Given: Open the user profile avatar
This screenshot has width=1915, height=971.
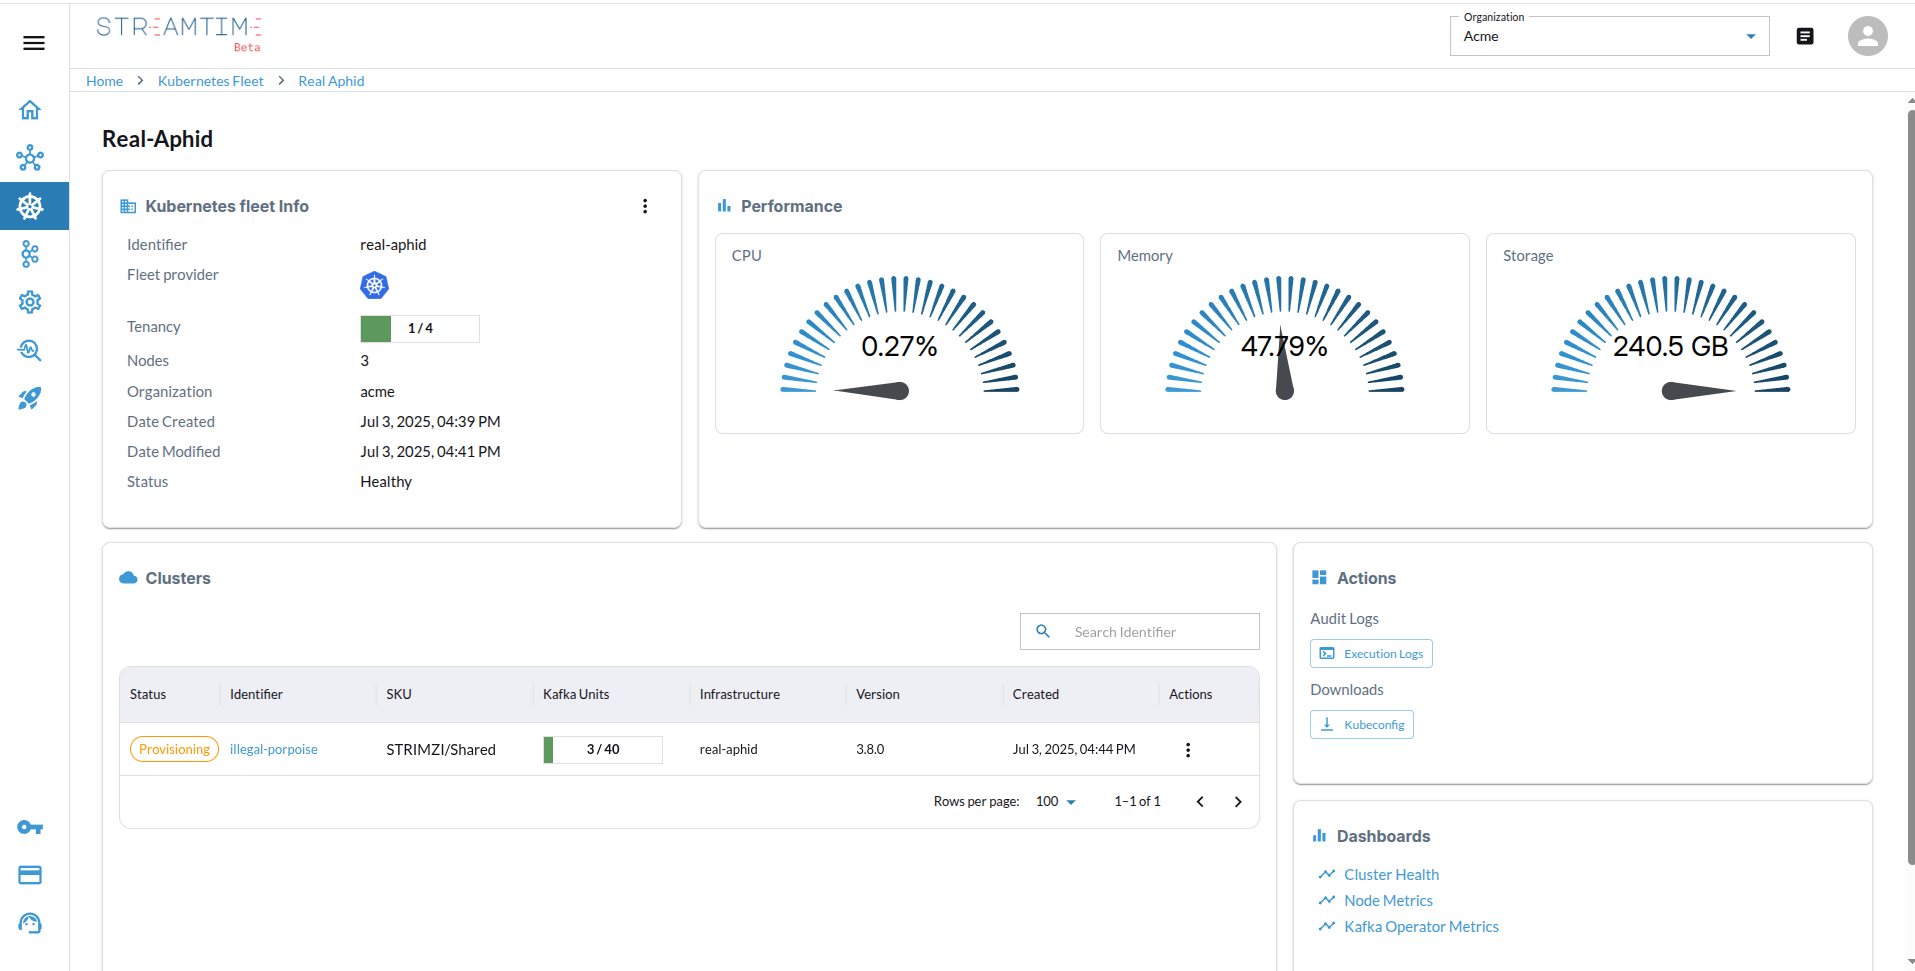Looking at the screenshot, I should [1867, 36].
